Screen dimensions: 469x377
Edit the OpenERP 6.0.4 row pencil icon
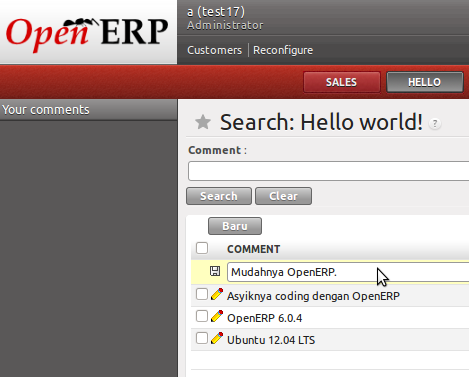point(217,316)
